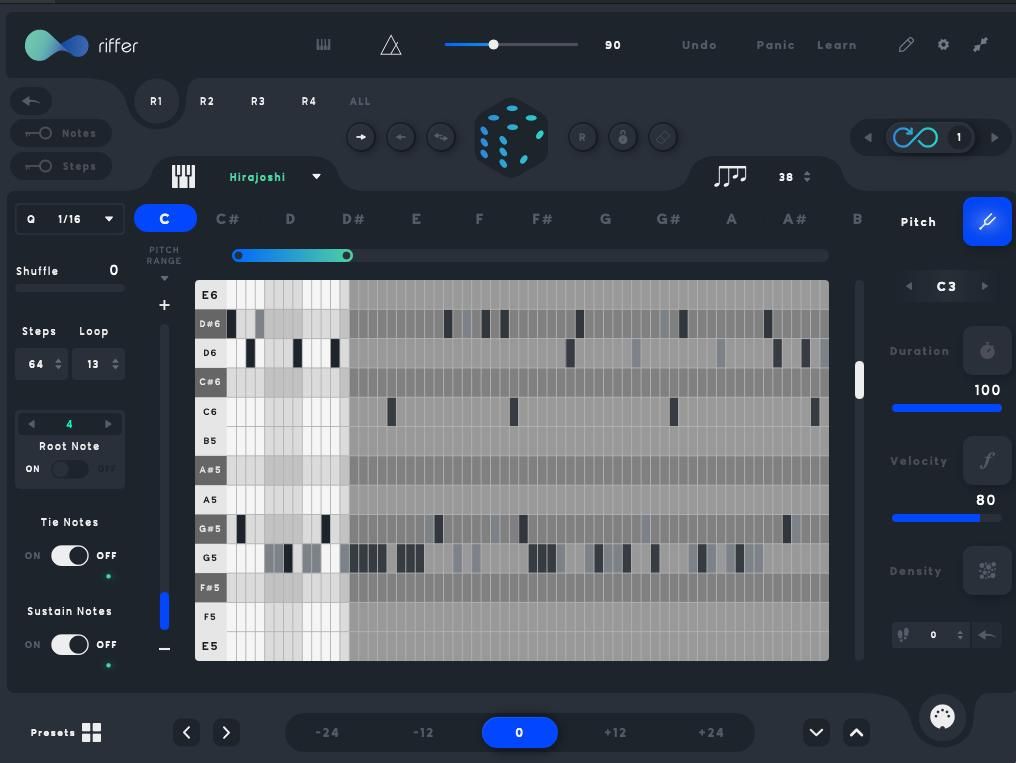Click the swap arrows button
This screenshot has width=1016, height=763.
[441, 137]
